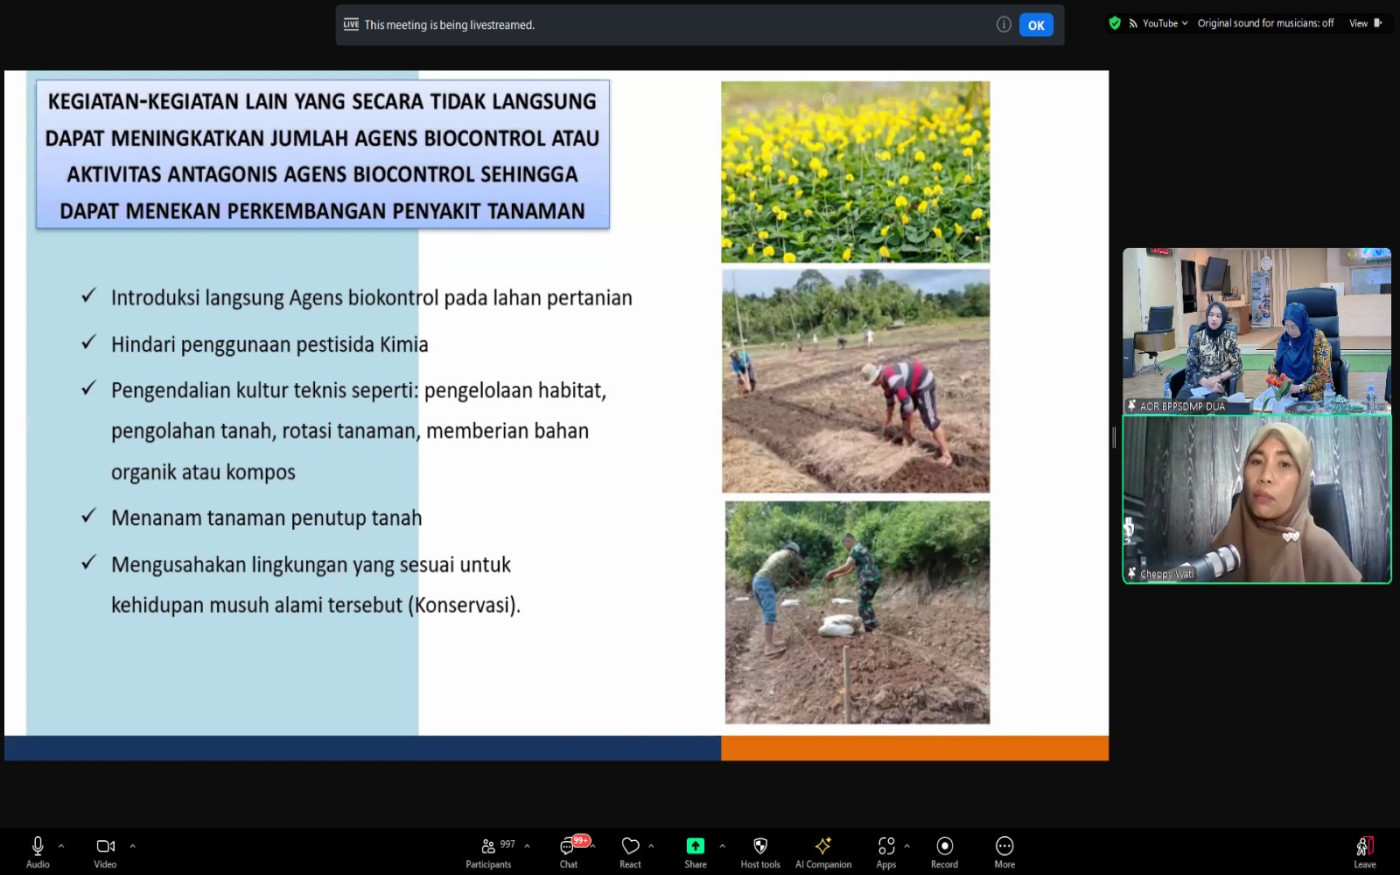Open the Participants panel
This screenshot has width=1400, height=875.
coord(488,851)
